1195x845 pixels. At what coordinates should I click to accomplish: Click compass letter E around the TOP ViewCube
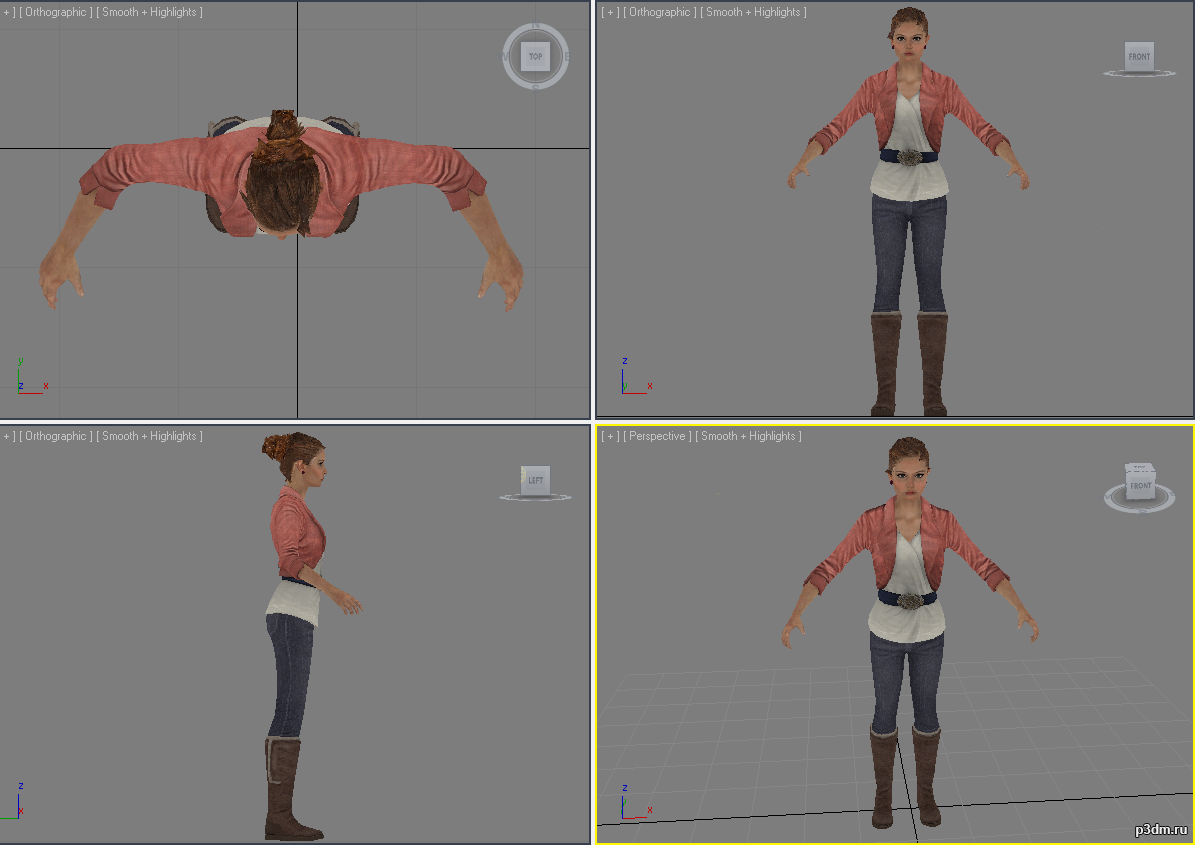(566, 56)
